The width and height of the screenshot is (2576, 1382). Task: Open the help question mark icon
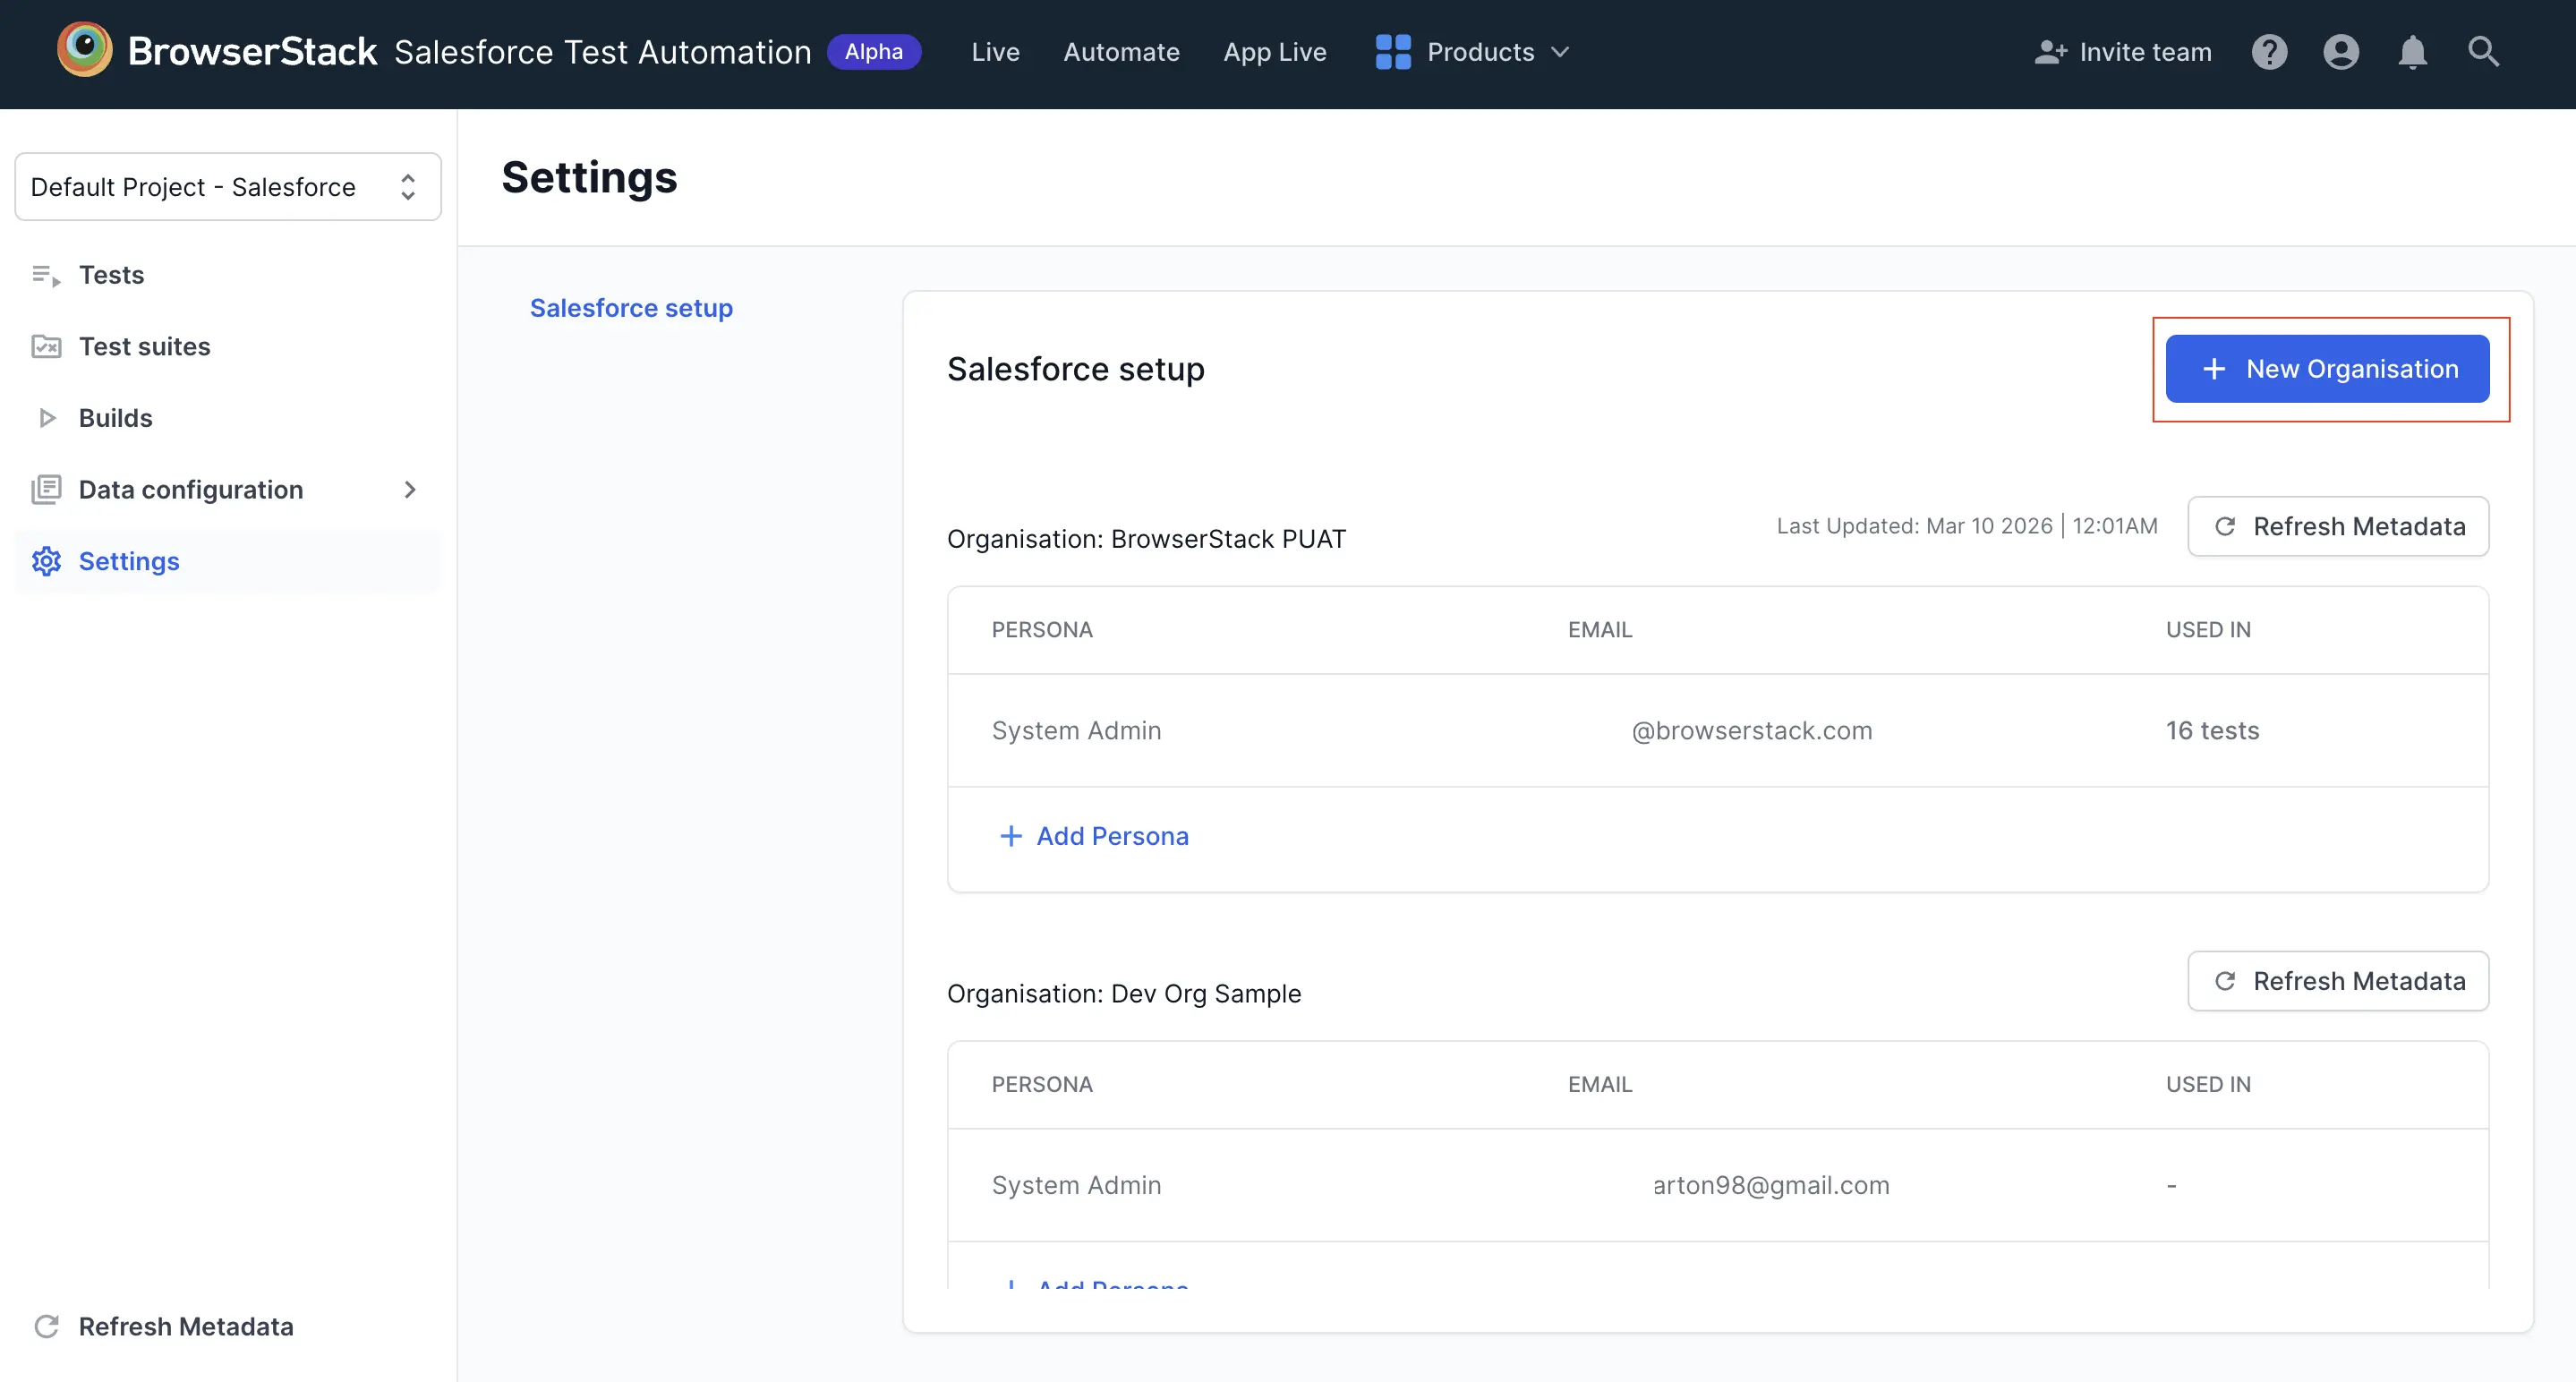(x=2269, y=51)
